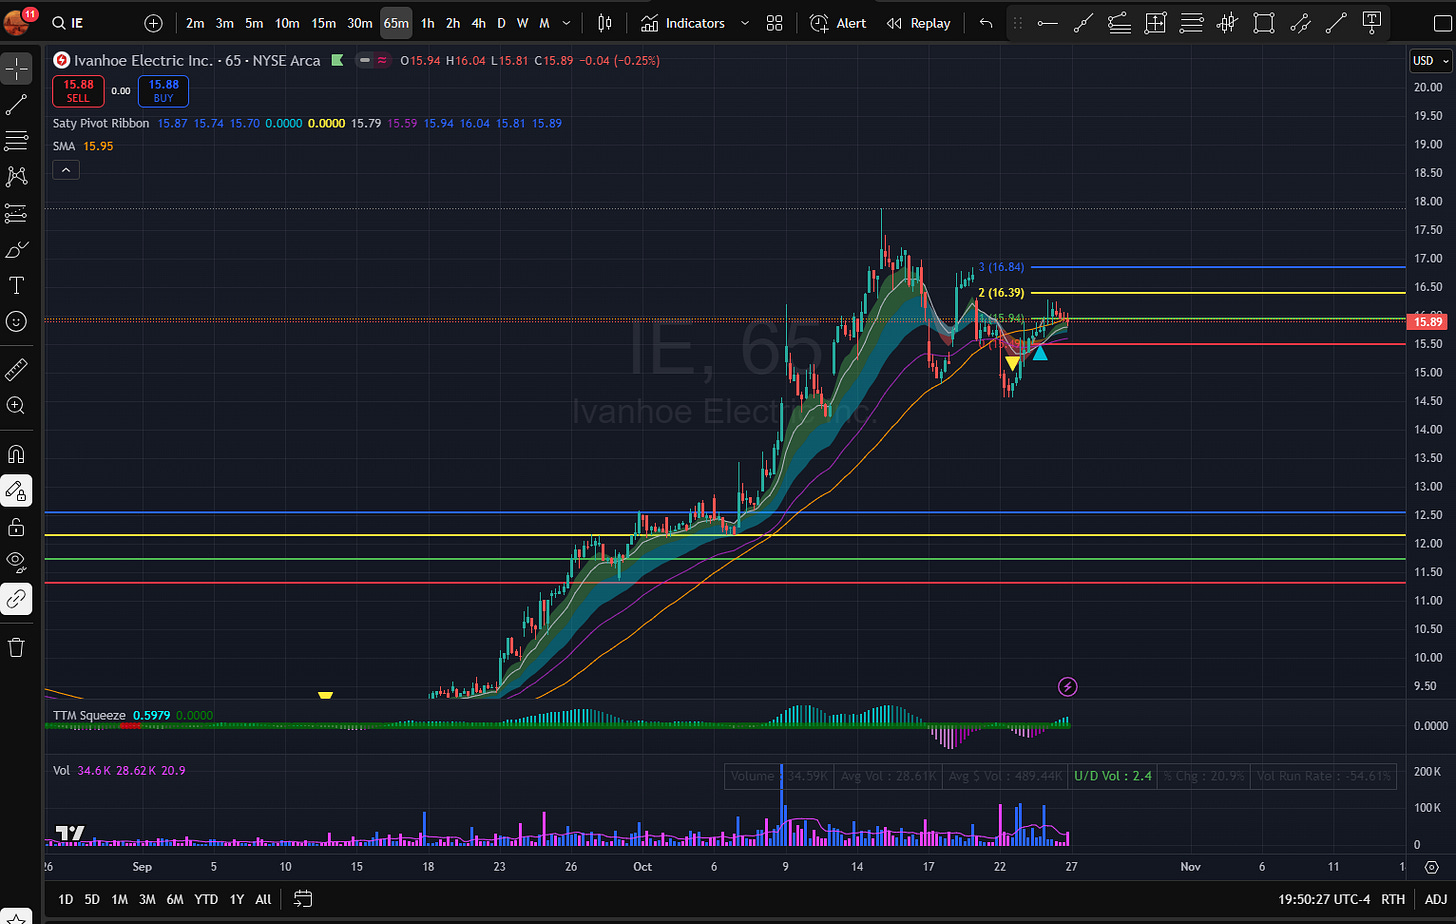Toggle lock all drawing tools
Image resolution: width=1456 pixels, height=924 pixels.
(x=16, y=527)
